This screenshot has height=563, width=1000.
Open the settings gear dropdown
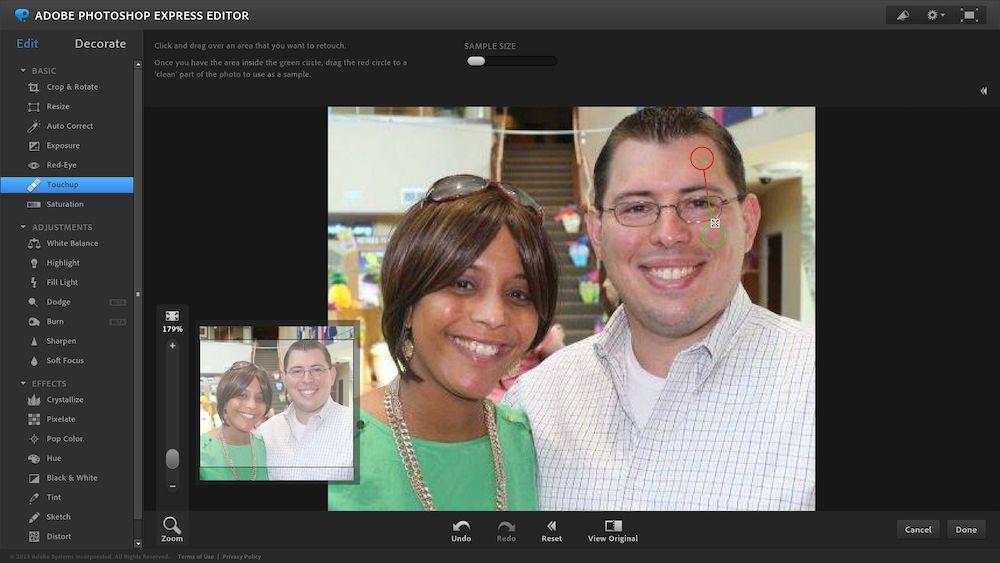[935, 15]
